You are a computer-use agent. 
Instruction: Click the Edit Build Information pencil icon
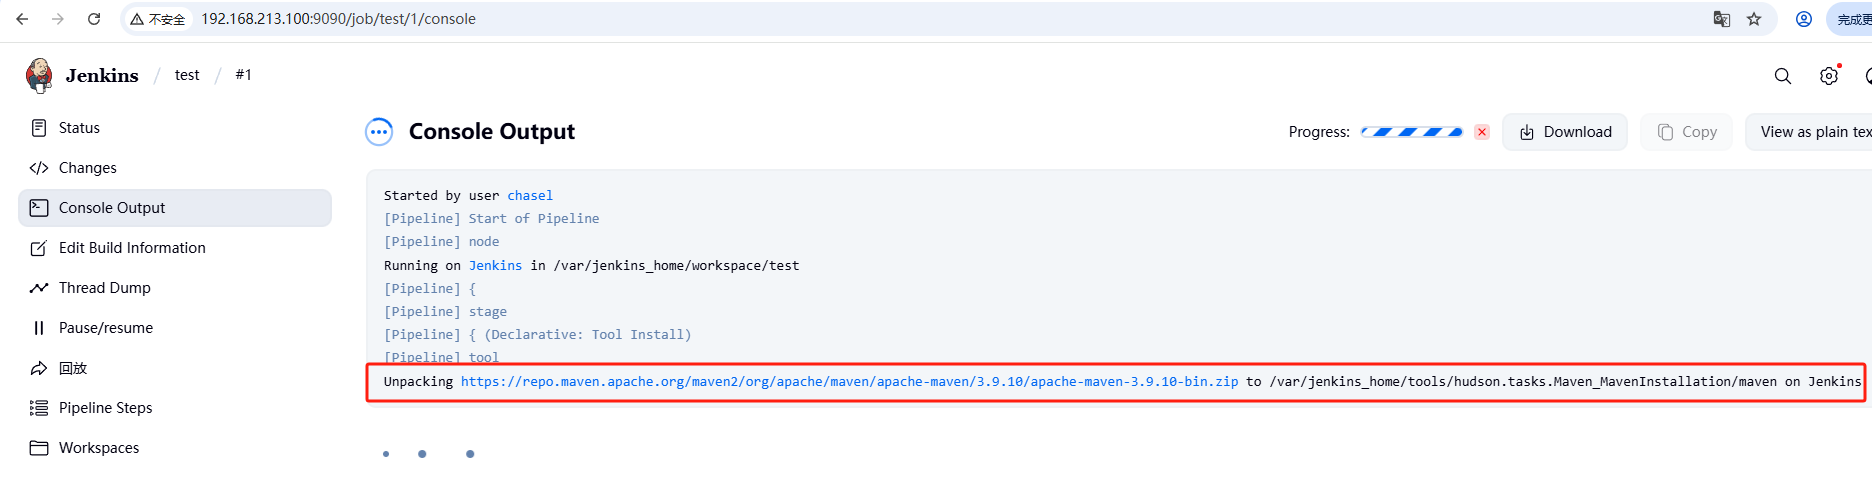(x=39, y=248)
